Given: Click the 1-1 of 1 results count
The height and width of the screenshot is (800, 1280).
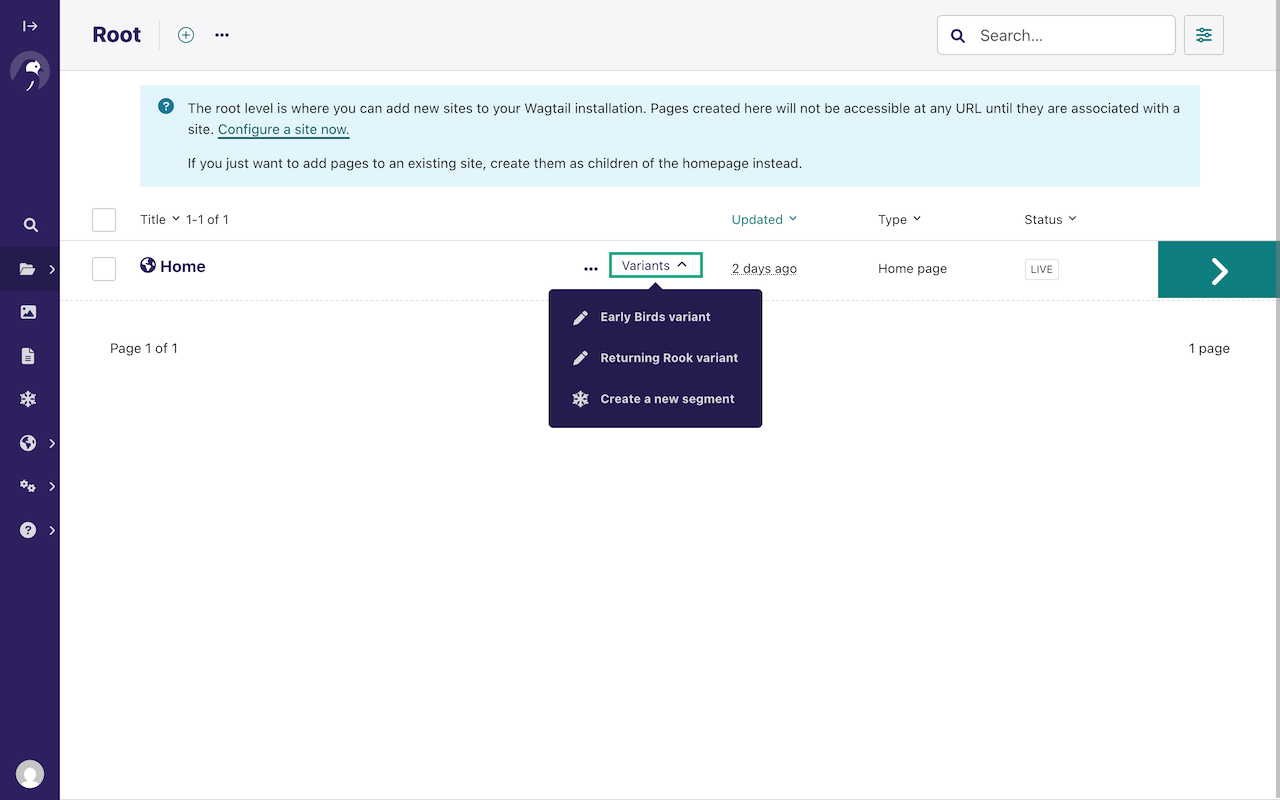Looking at the screenshot, I should [x=207, y=219].
